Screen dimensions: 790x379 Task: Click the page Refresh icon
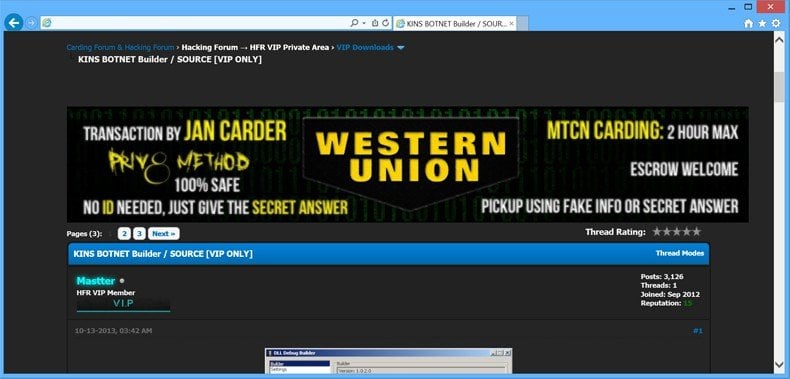click(x=385, y=23)
